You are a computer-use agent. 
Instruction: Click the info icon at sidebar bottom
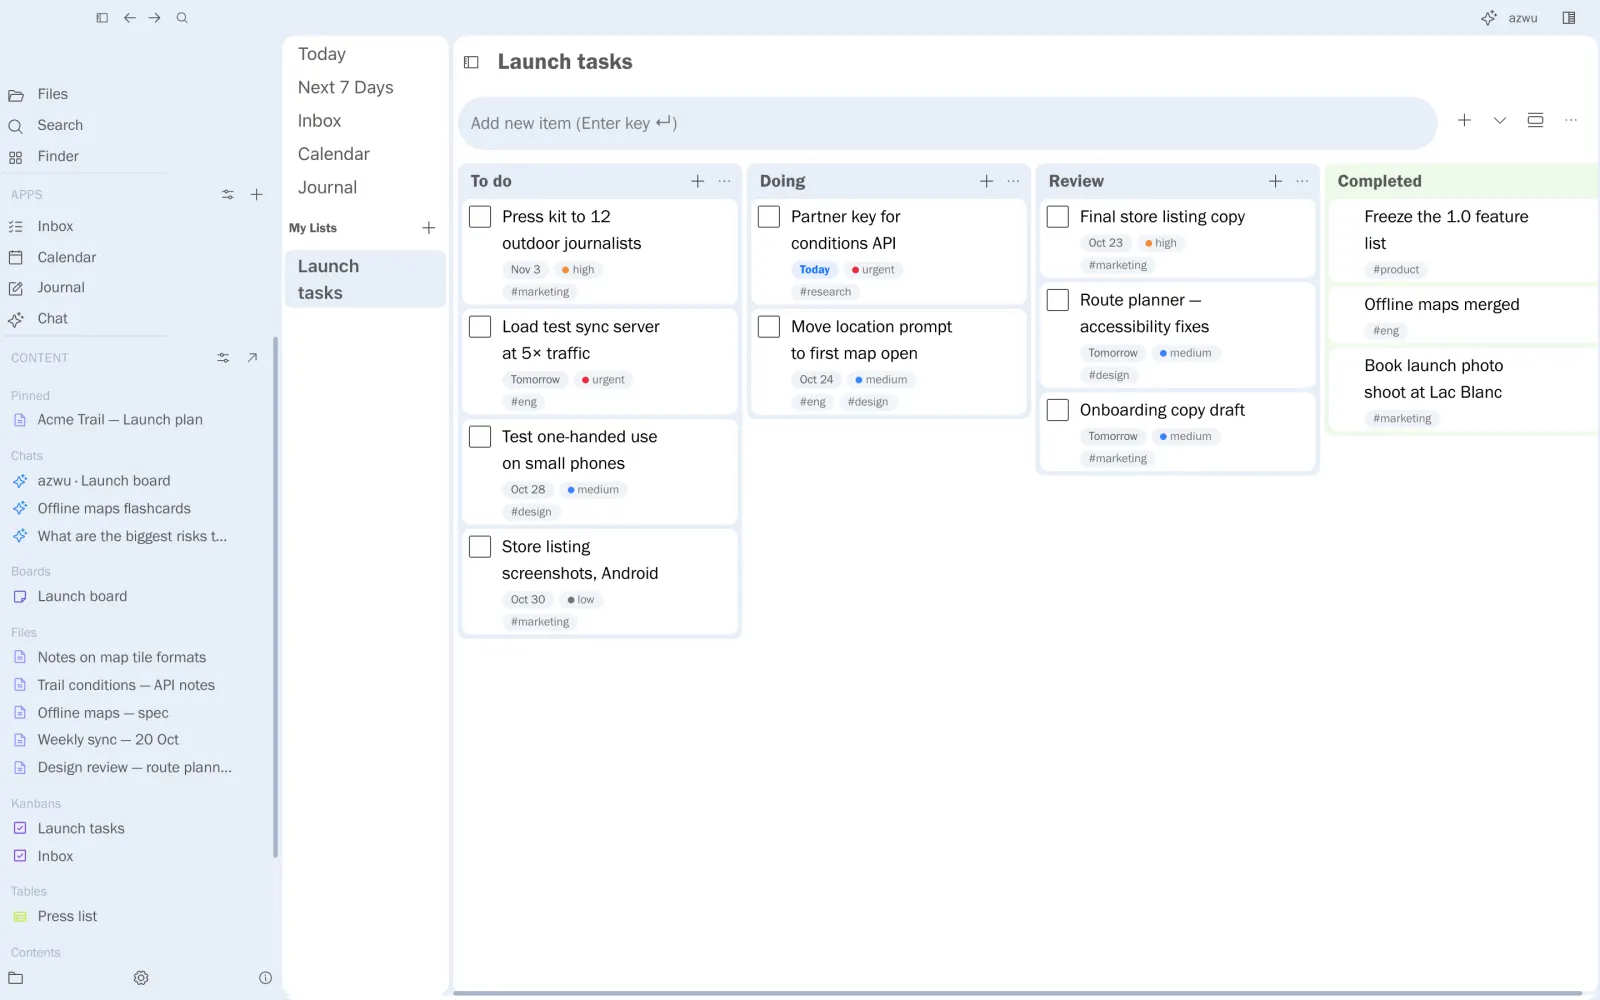click(265, 978)
